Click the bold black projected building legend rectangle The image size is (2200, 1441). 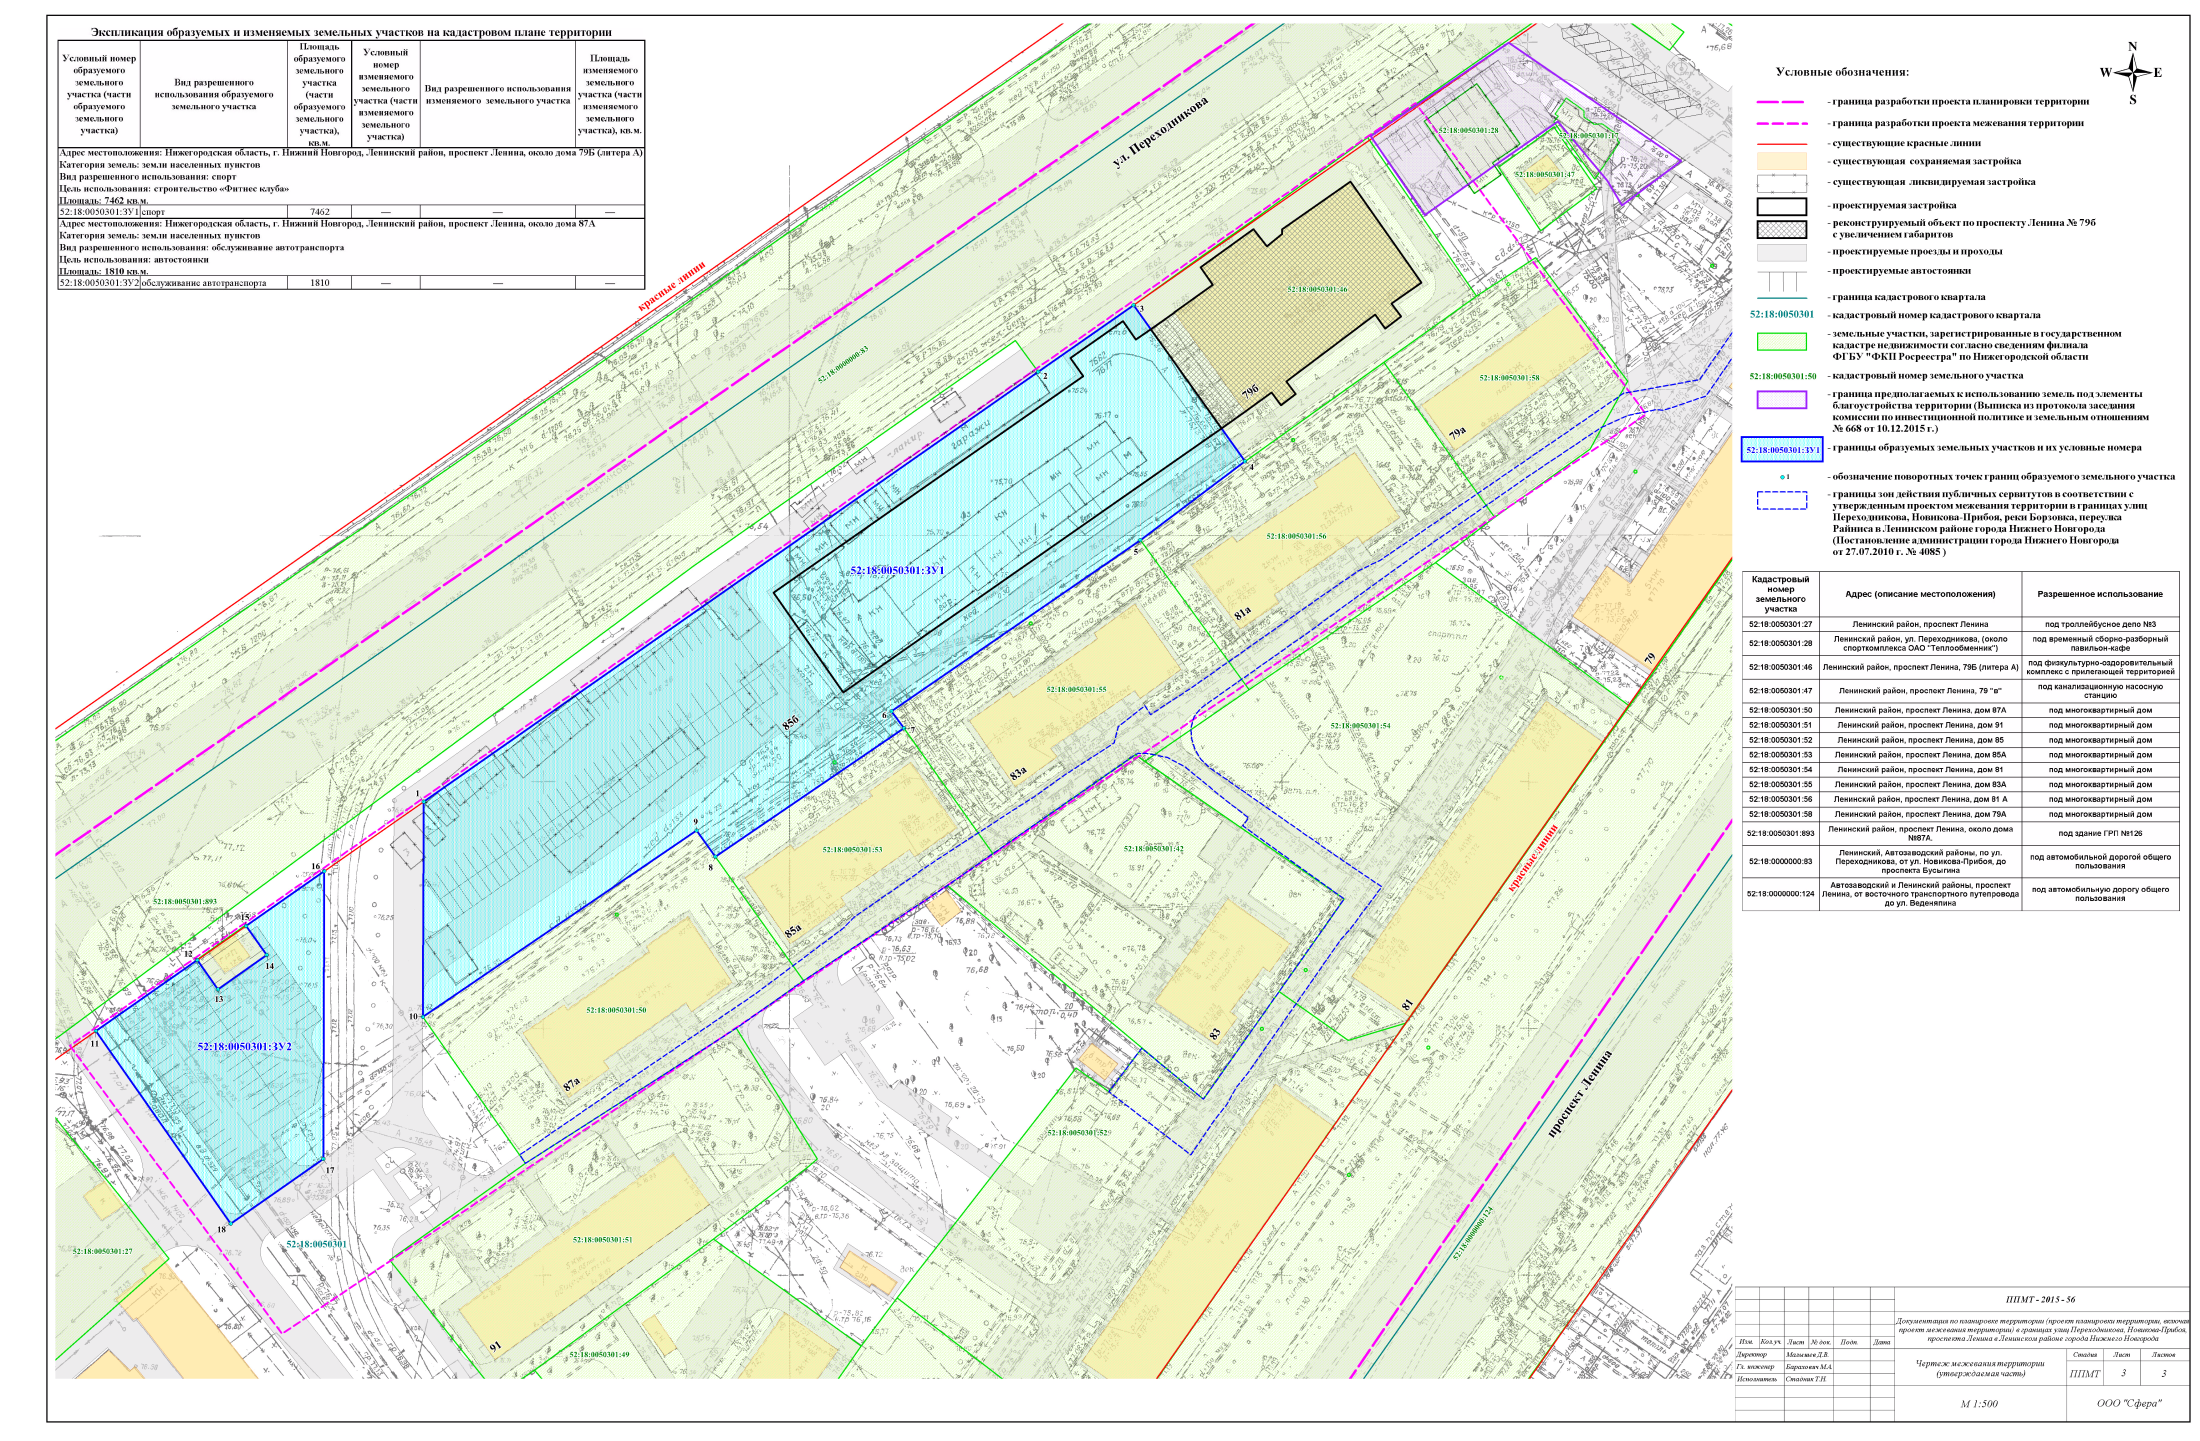[1781, 206]
